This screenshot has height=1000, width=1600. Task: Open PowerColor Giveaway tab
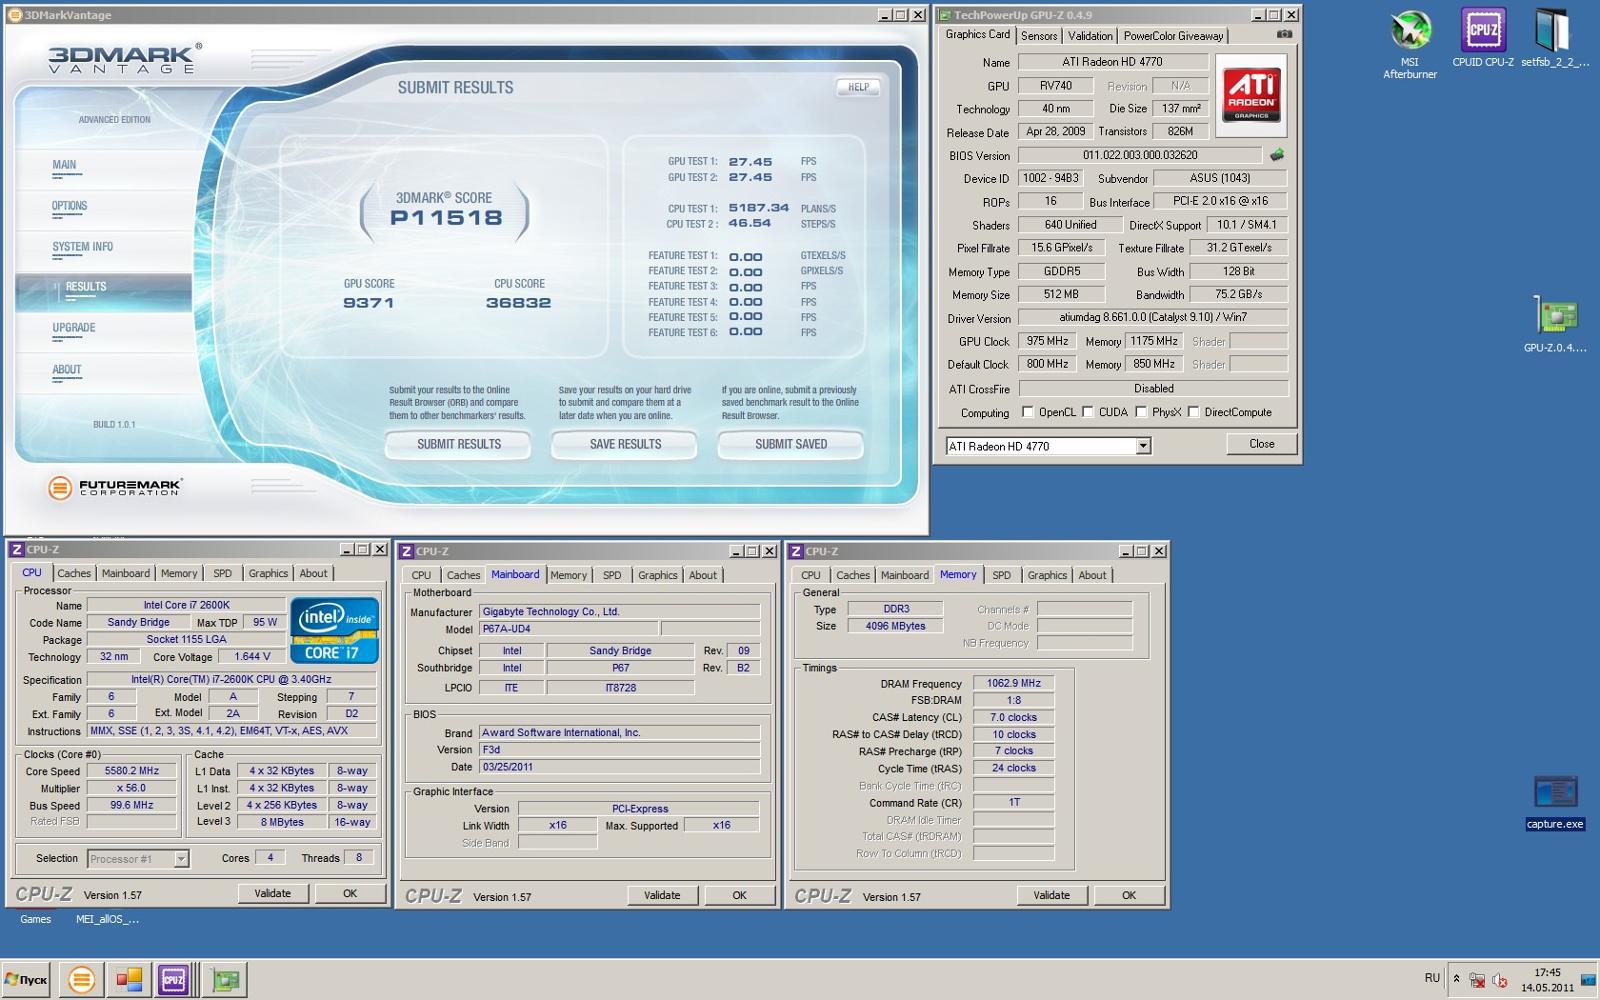click(x=1173, y=36)
